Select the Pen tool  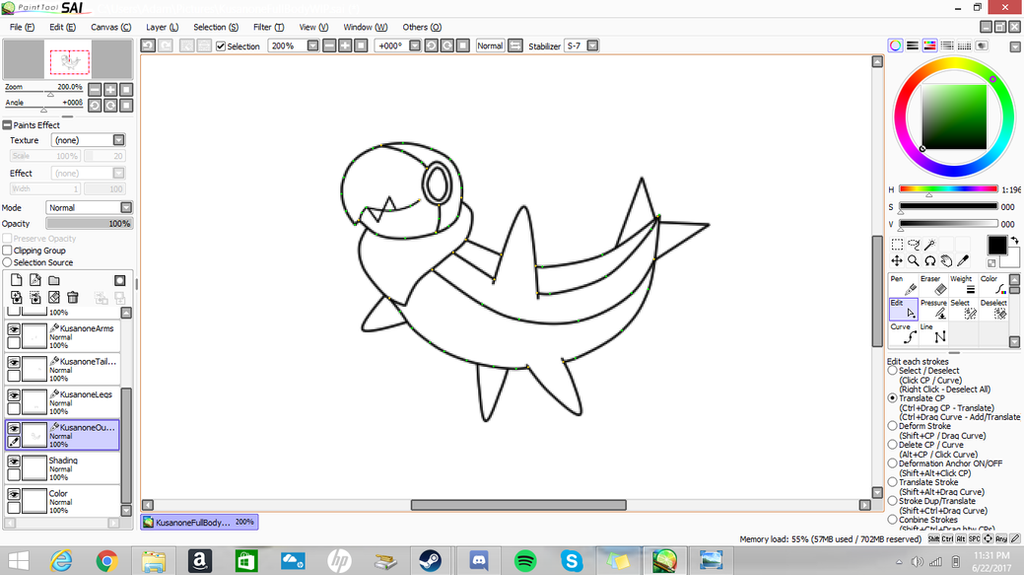(903, 285)
